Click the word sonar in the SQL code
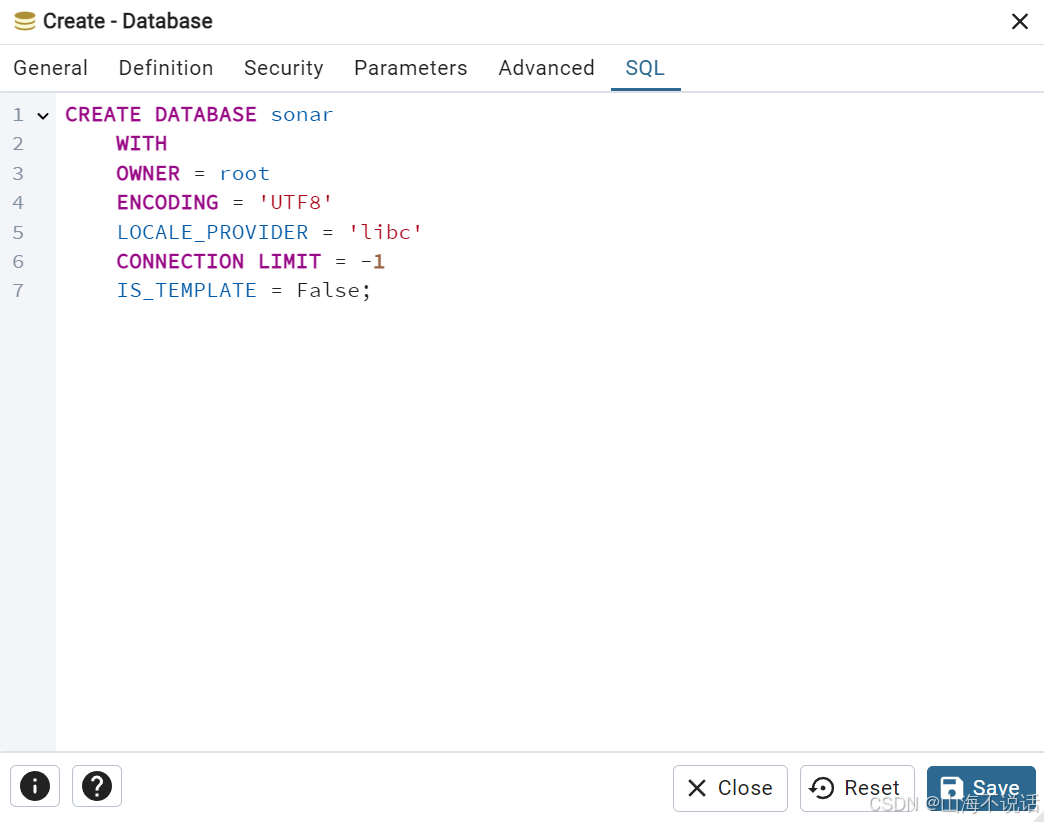 (301, 114)
